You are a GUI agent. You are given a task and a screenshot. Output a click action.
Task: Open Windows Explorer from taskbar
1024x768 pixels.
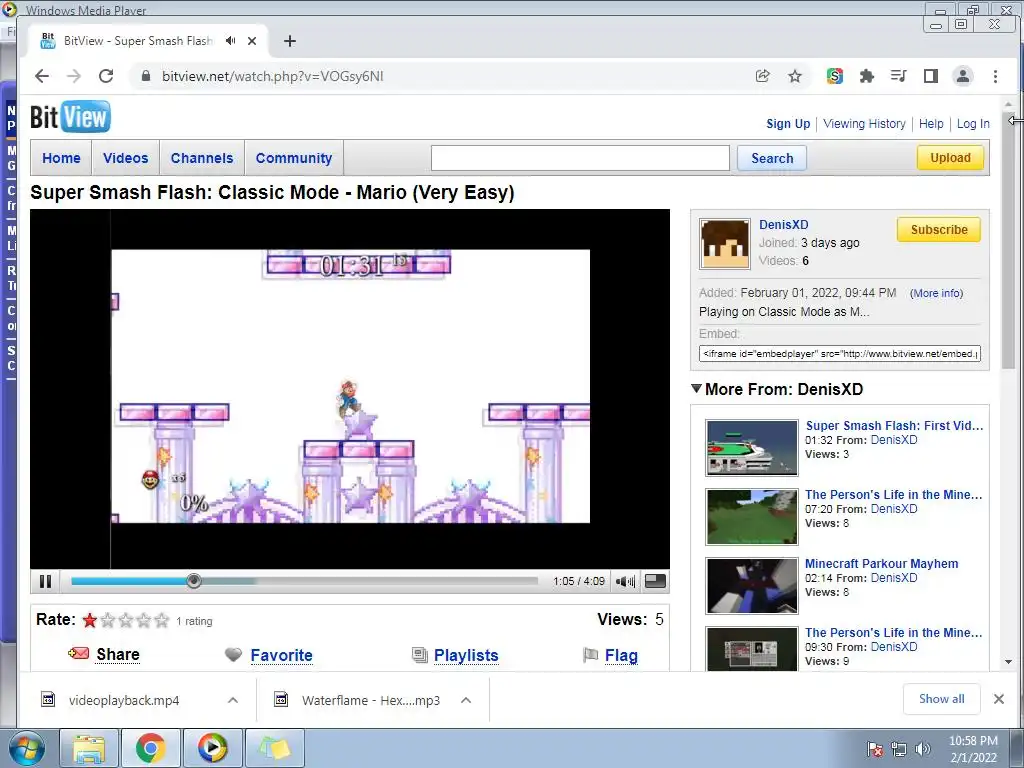point(89,748)
